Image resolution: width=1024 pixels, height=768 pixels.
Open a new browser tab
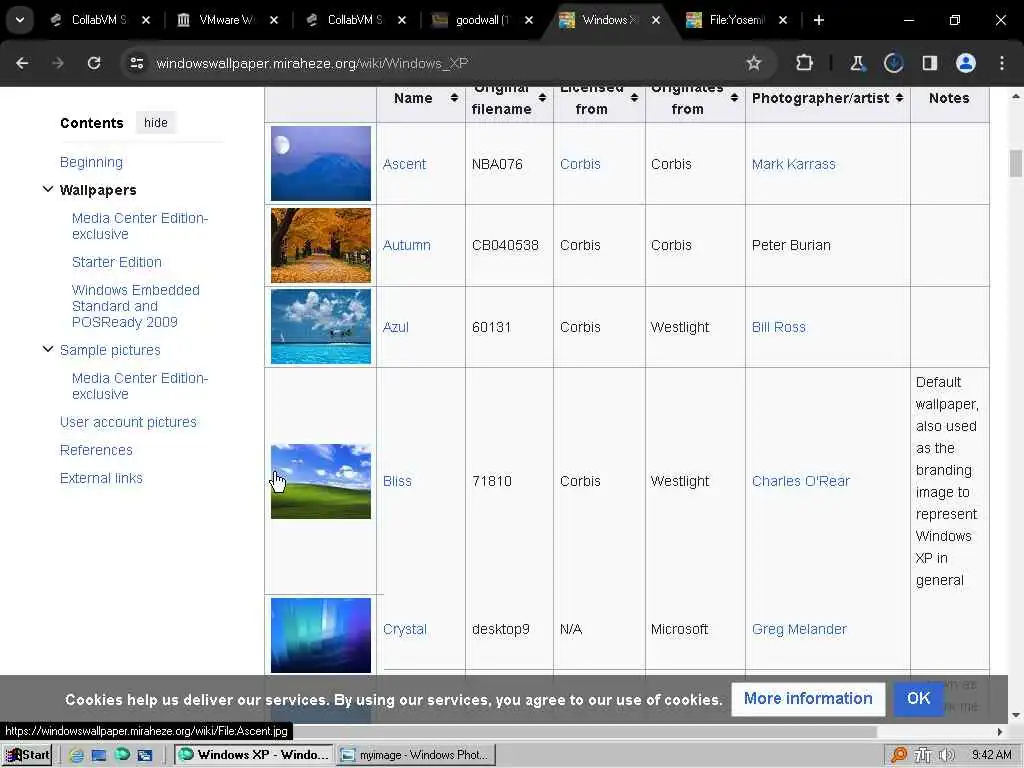[818, 20]
